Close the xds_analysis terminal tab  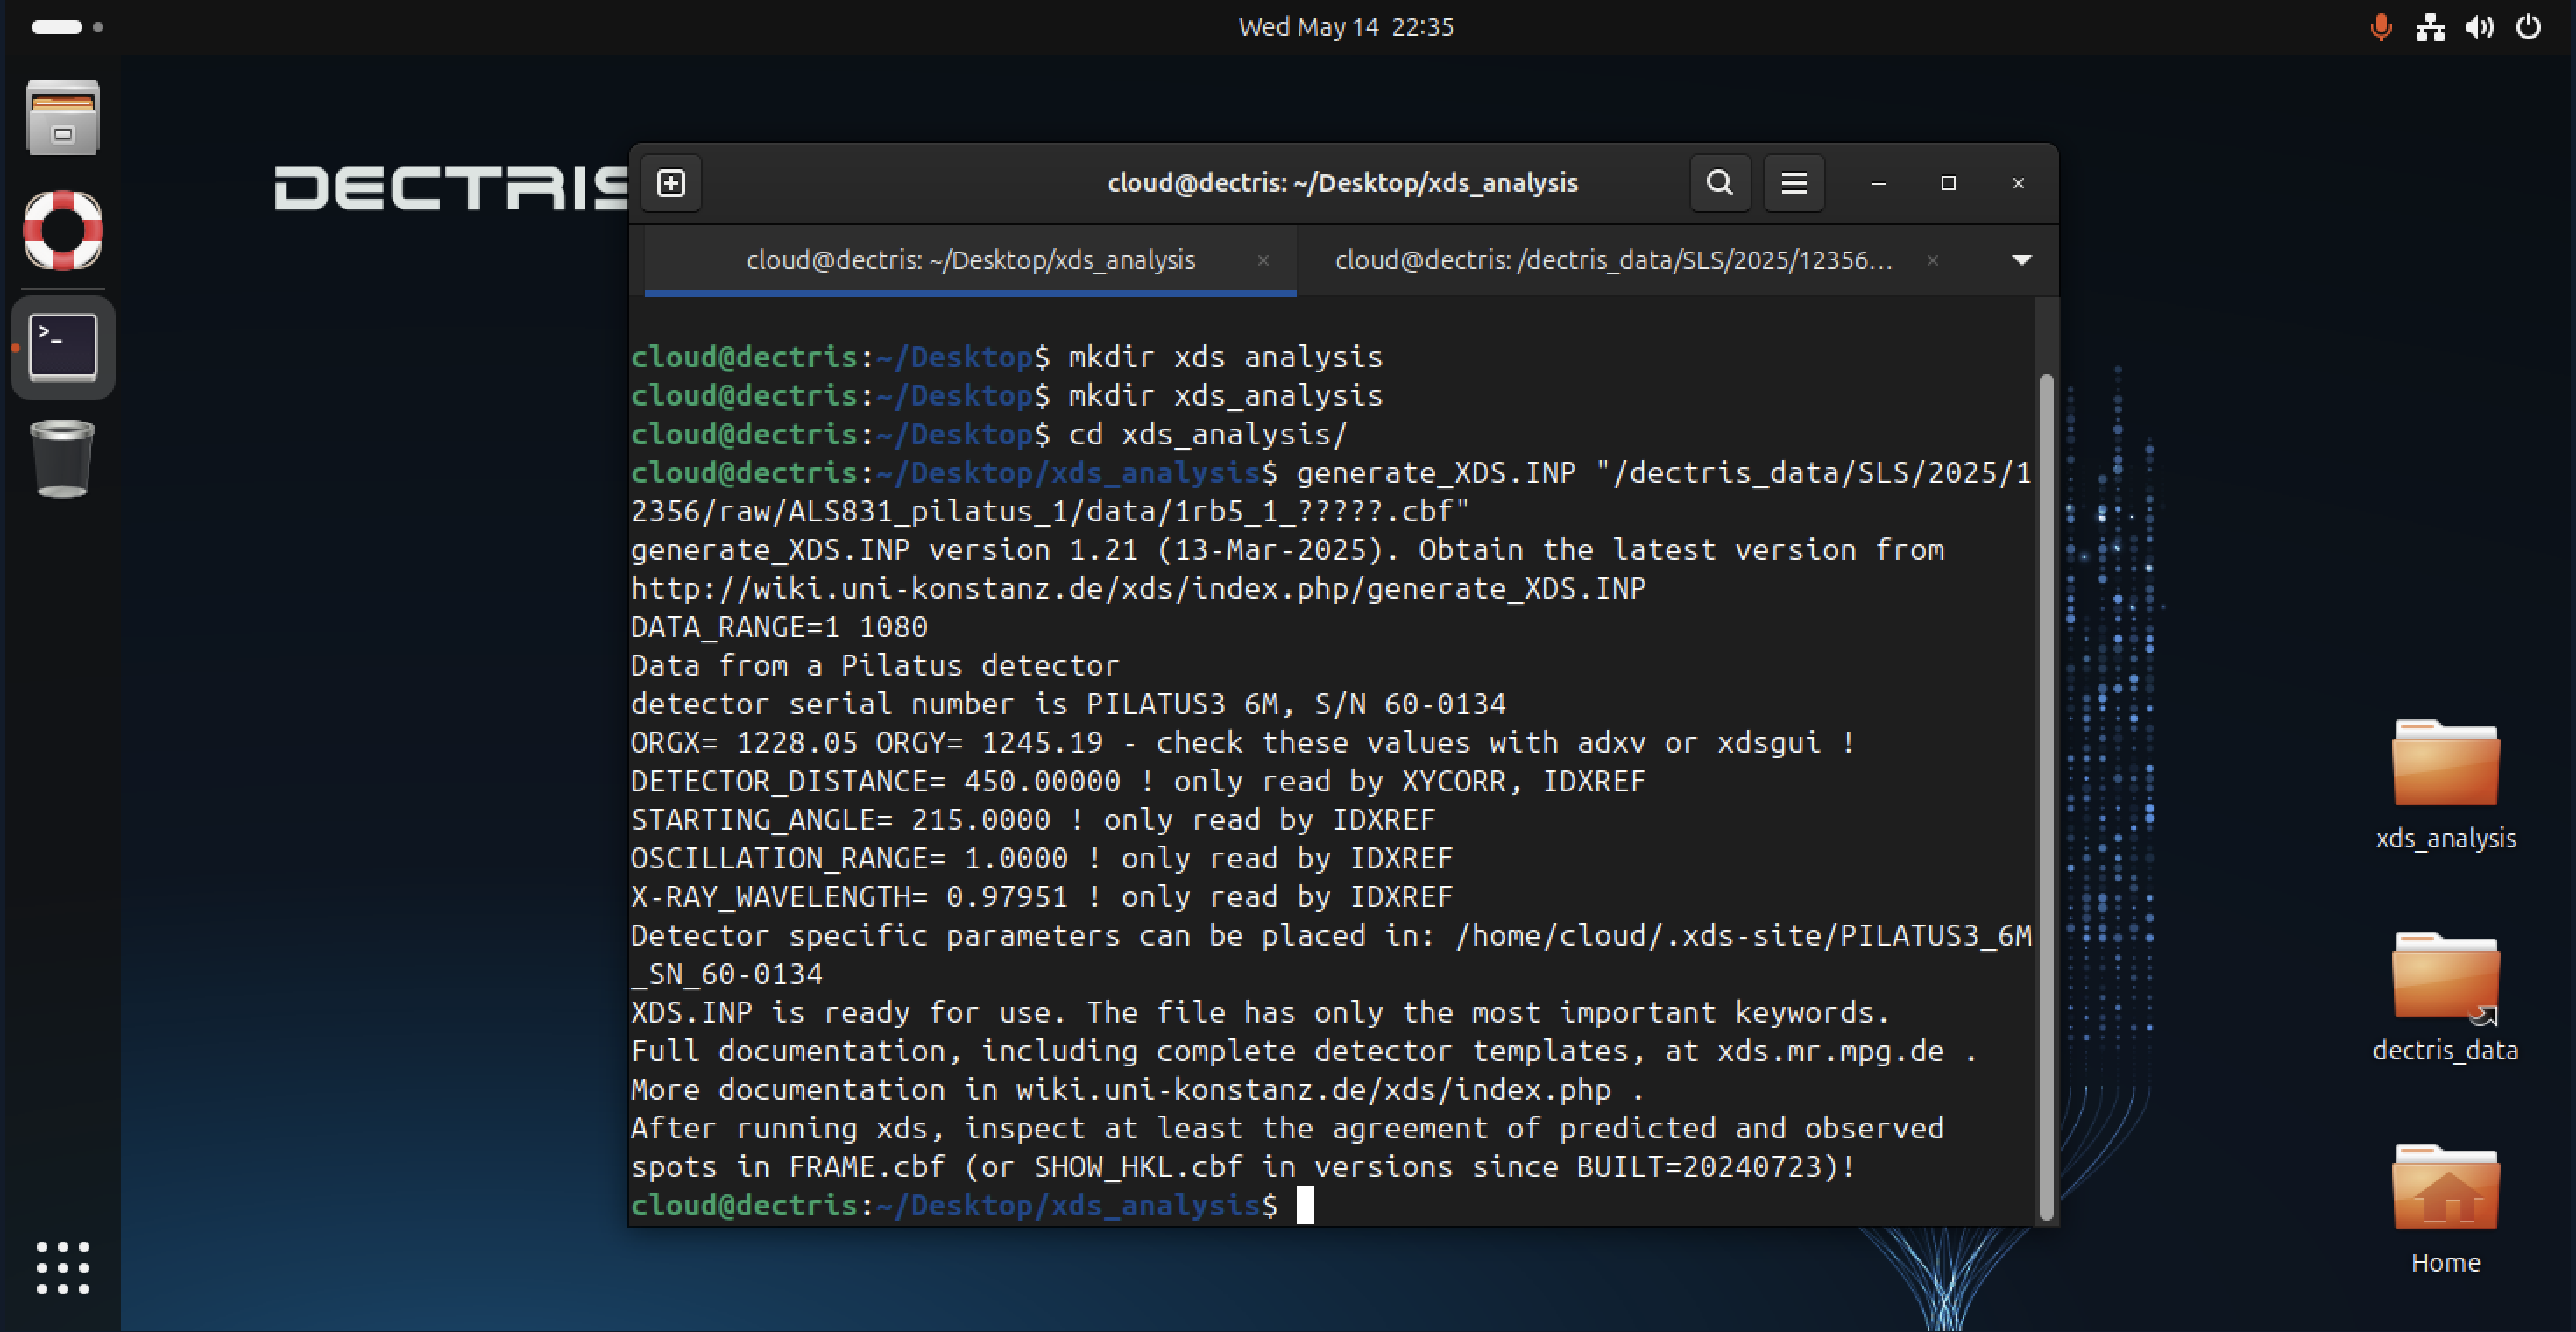coord(1263,260)
